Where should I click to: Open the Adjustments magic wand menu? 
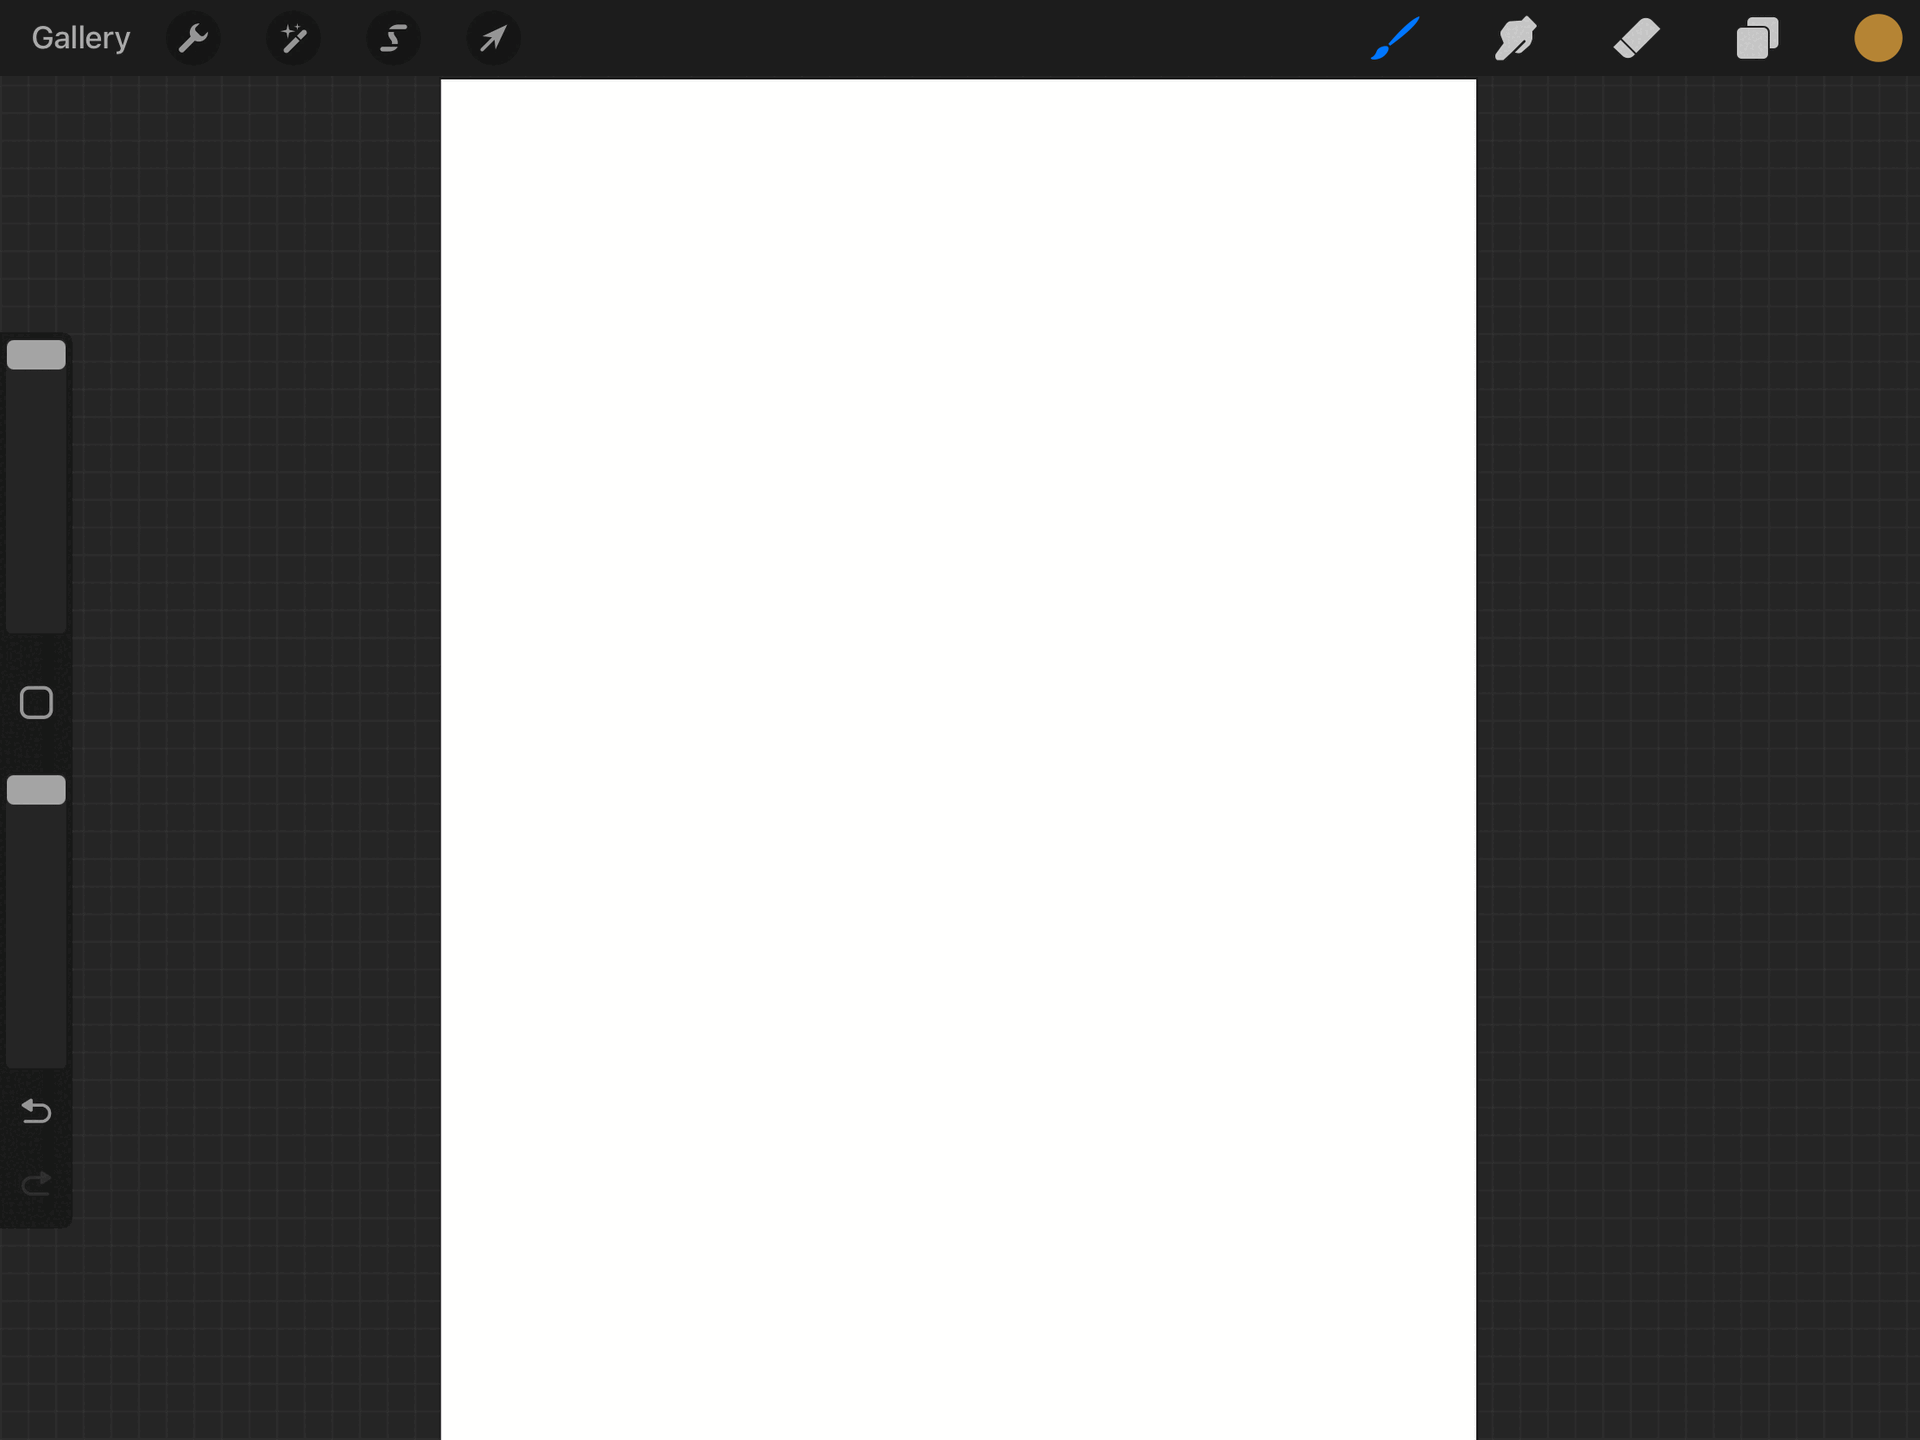(293, 38)
